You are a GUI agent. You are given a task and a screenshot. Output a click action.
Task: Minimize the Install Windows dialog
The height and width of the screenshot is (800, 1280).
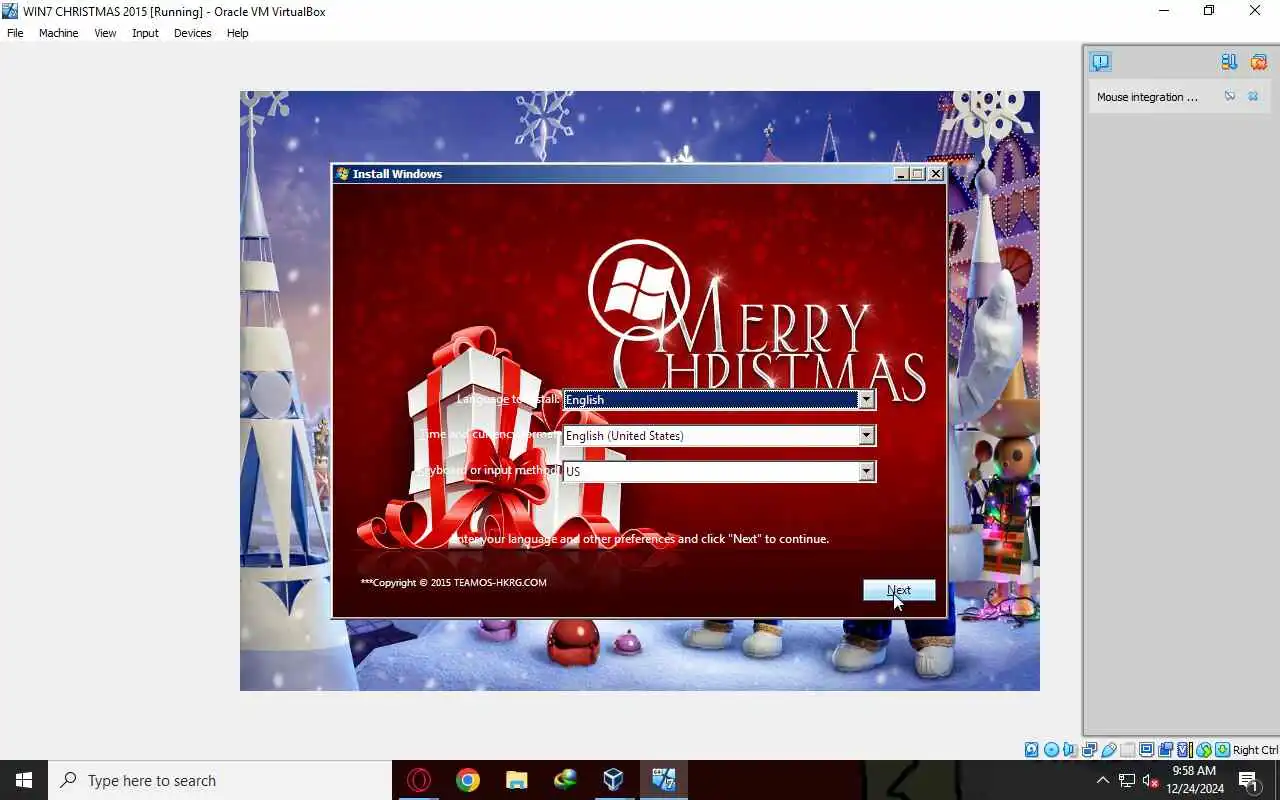point(900,174)
